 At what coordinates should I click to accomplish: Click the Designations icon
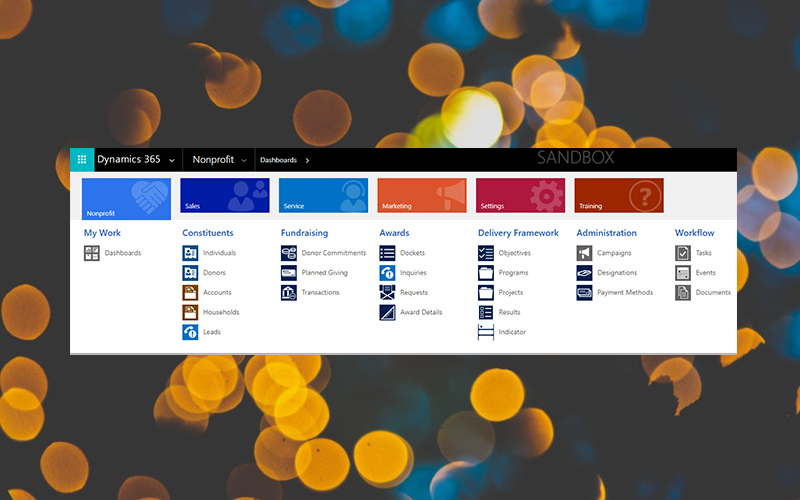(x=585, y=273)
